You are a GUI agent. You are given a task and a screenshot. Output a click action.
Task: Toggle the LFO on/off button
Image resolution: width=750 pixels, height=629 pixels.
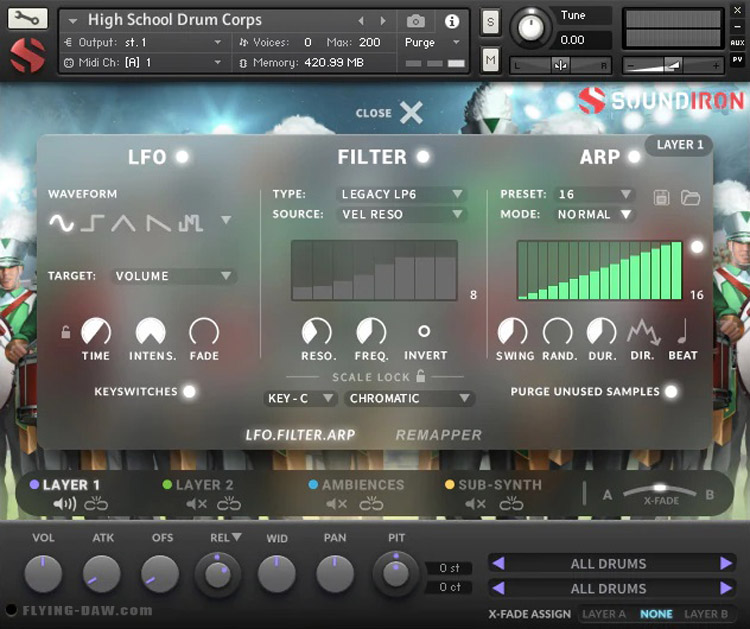[182, 156]
